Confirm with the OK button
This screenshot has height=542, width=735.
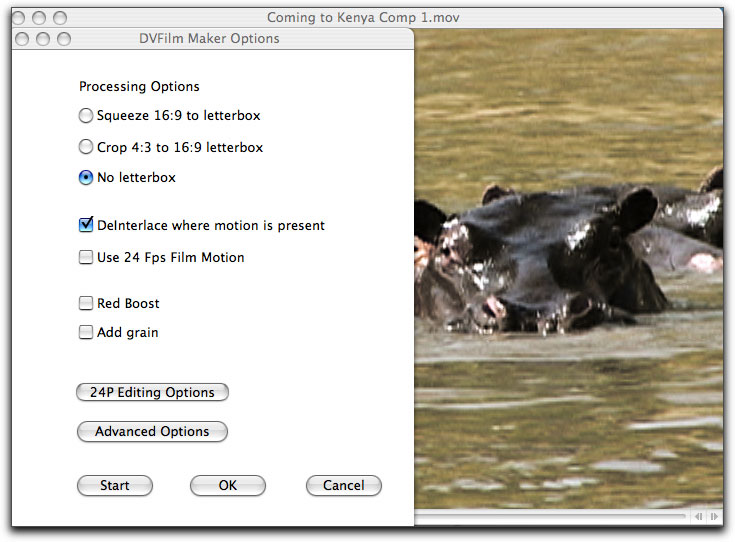point(228,485)
